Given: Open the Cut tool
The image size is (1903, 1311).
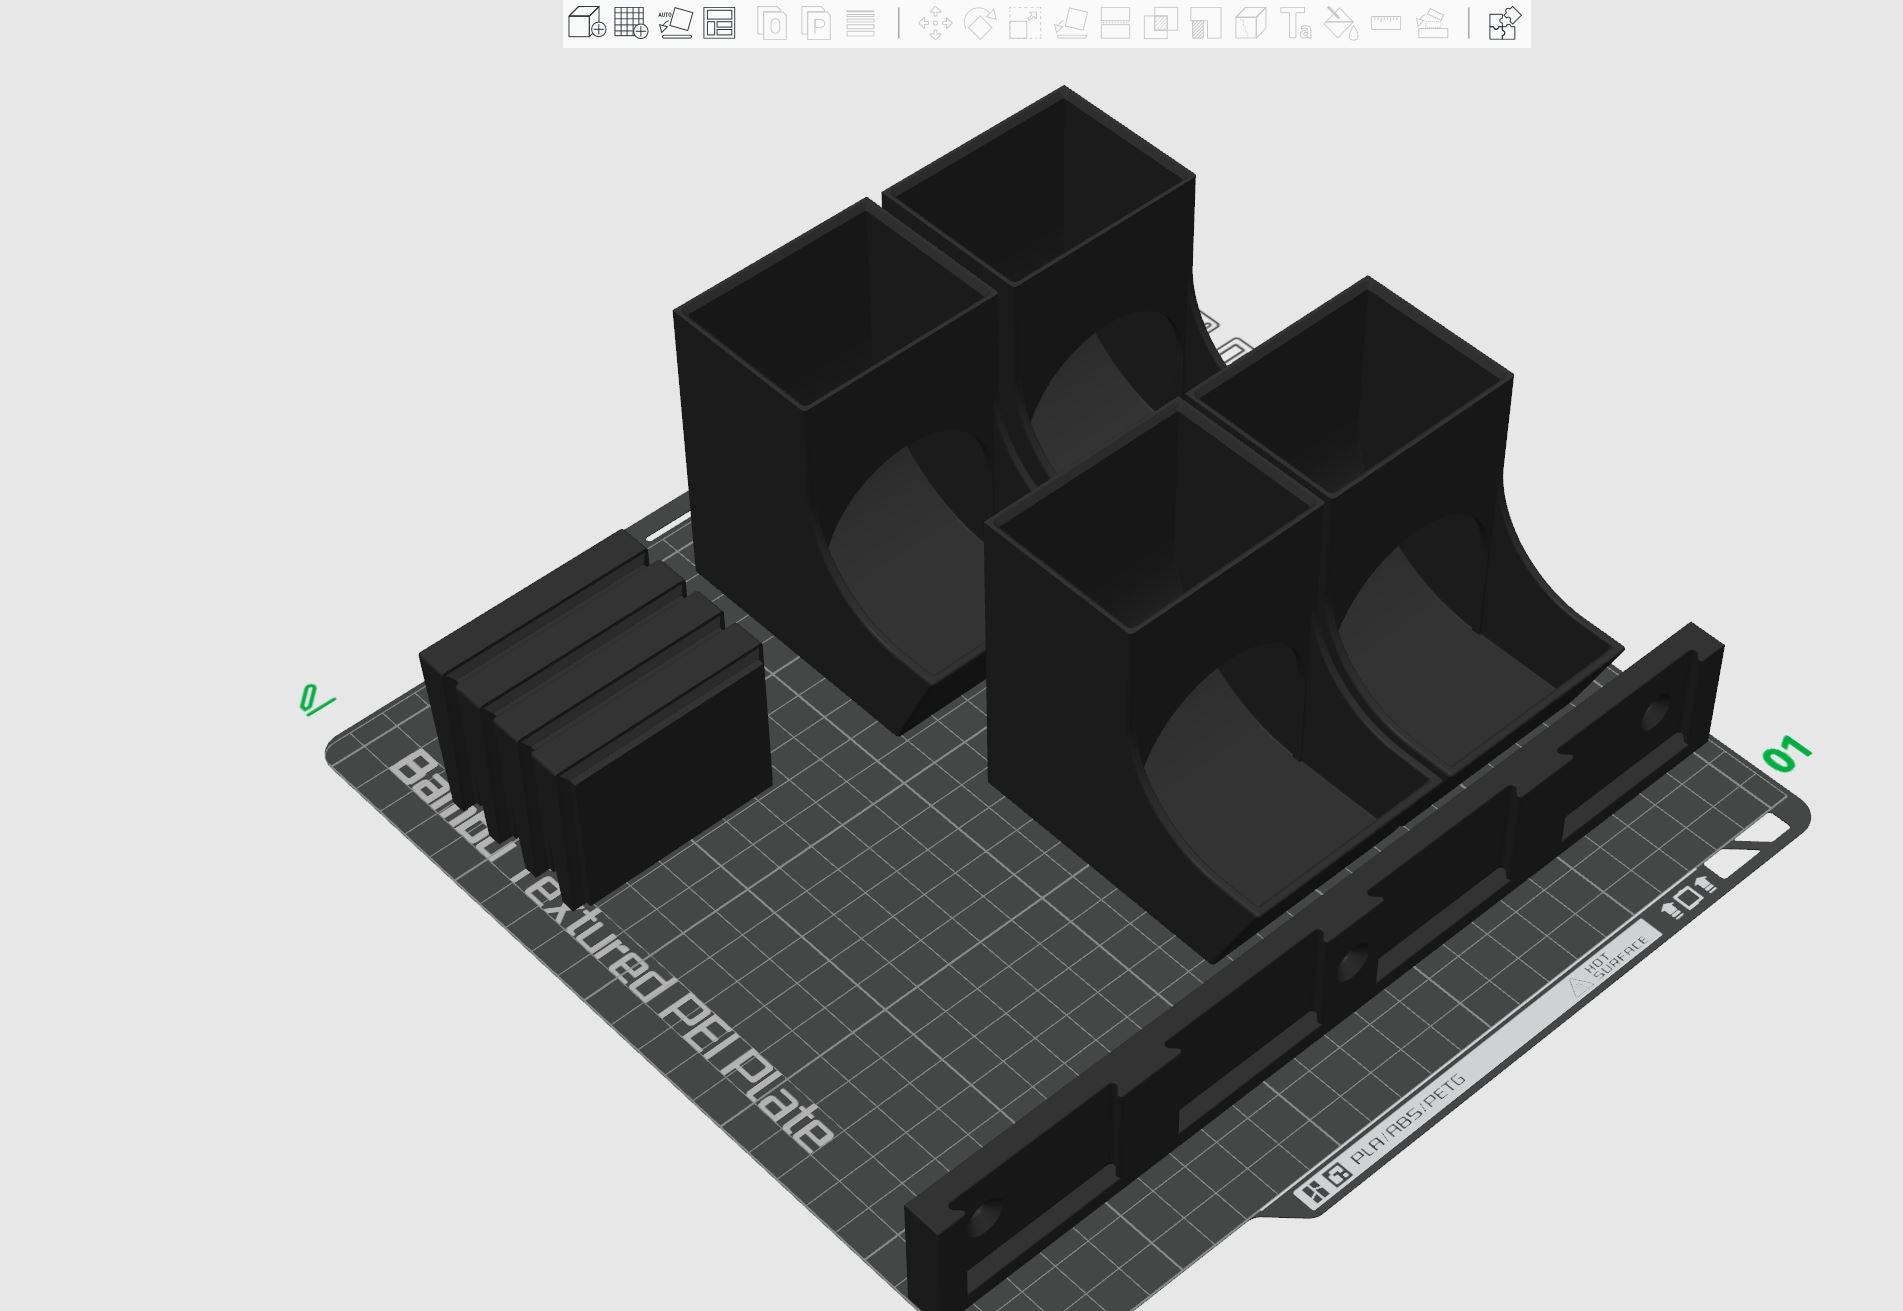Looking at the screenshot, I should [1115, 23].
